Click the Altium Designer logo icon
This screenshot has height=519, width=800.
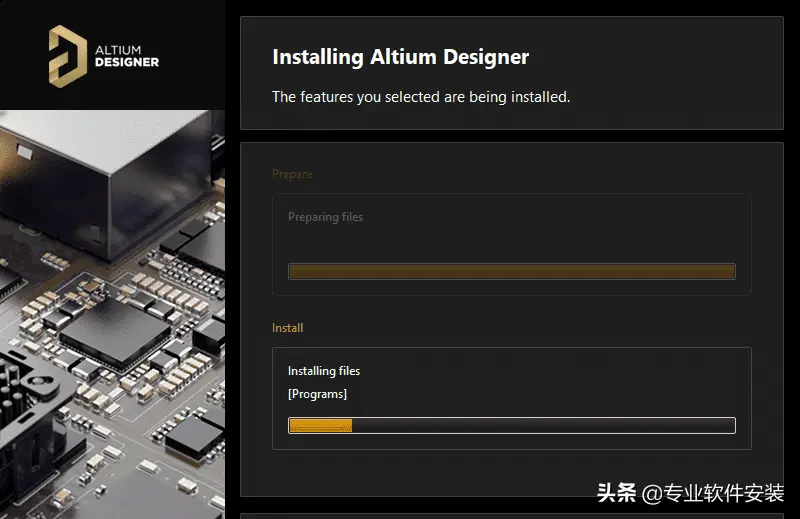(67, 56)
